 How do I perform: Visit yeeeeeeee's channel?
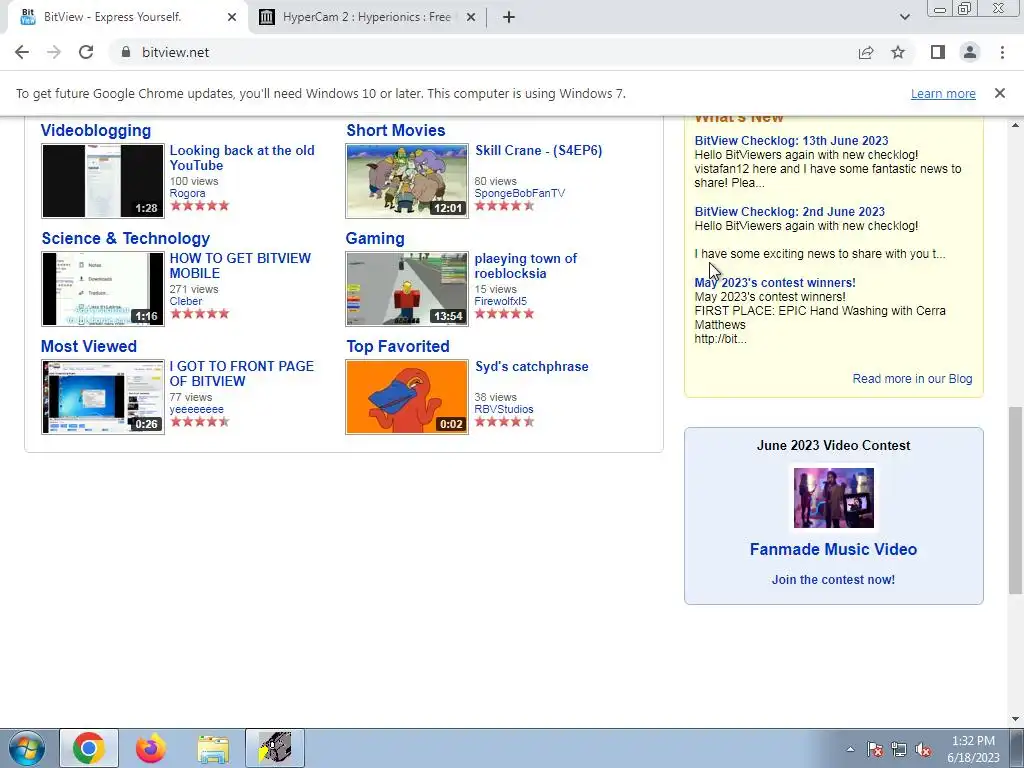[x=197, y=409]
